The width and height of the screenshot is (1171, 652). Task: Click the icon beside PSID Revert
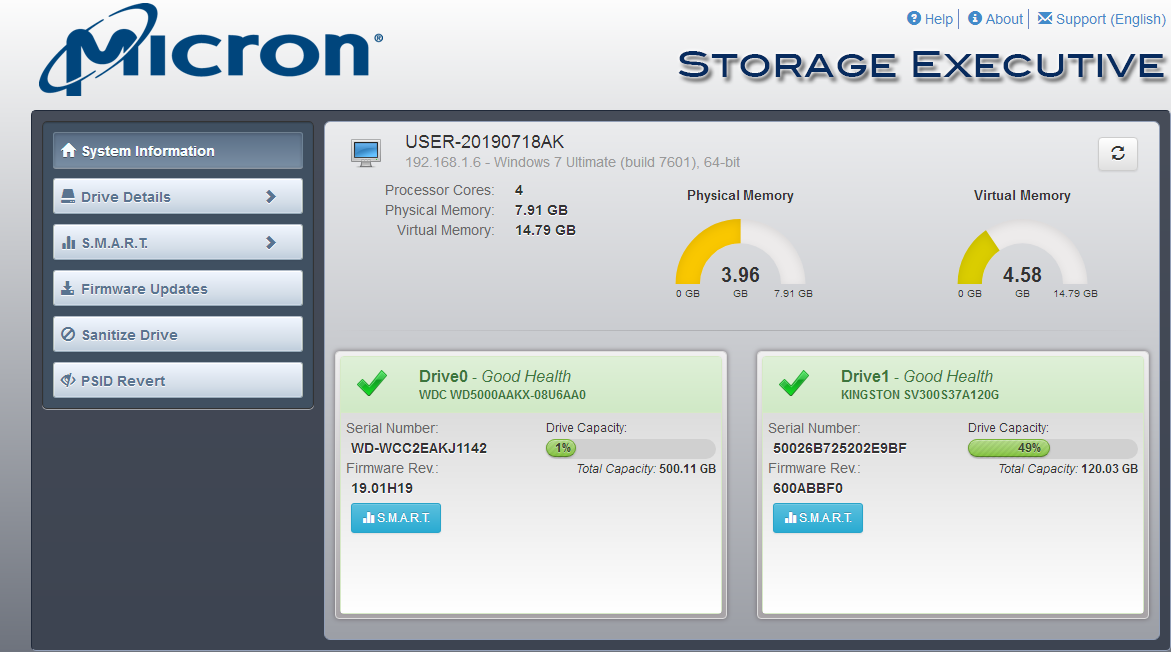68,380
